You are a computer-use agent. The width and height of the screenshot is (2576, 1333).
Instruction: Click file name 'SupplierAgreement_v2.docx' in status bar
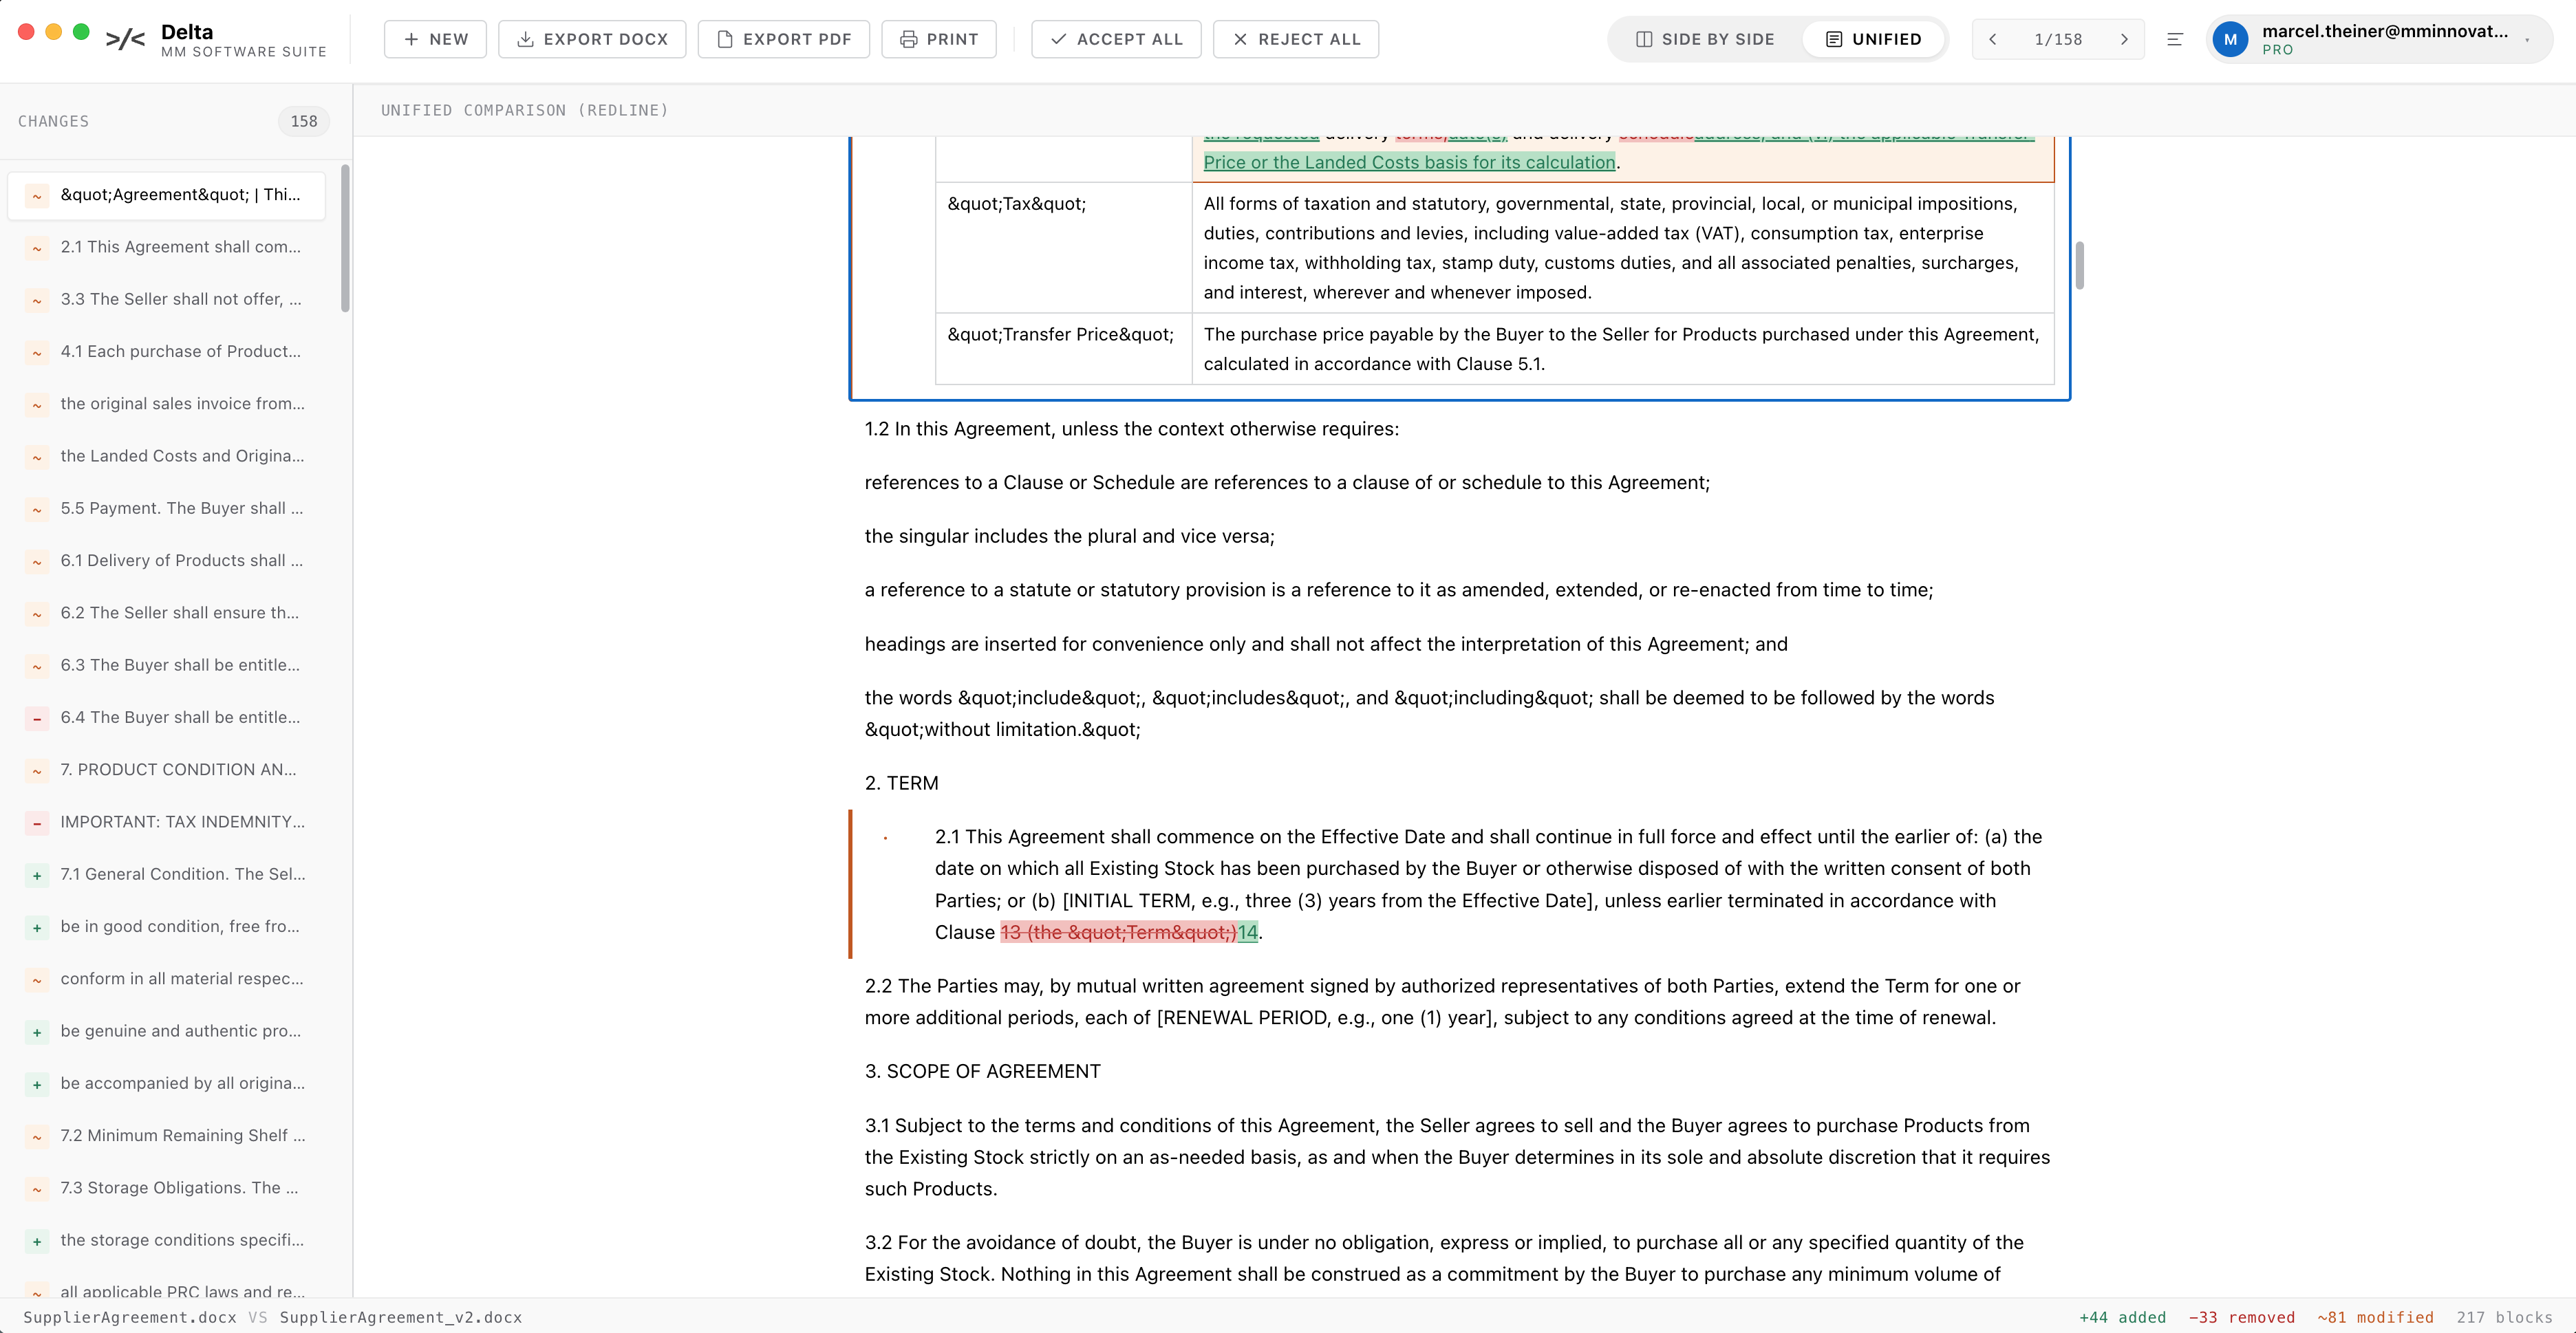pos(400,1317)
